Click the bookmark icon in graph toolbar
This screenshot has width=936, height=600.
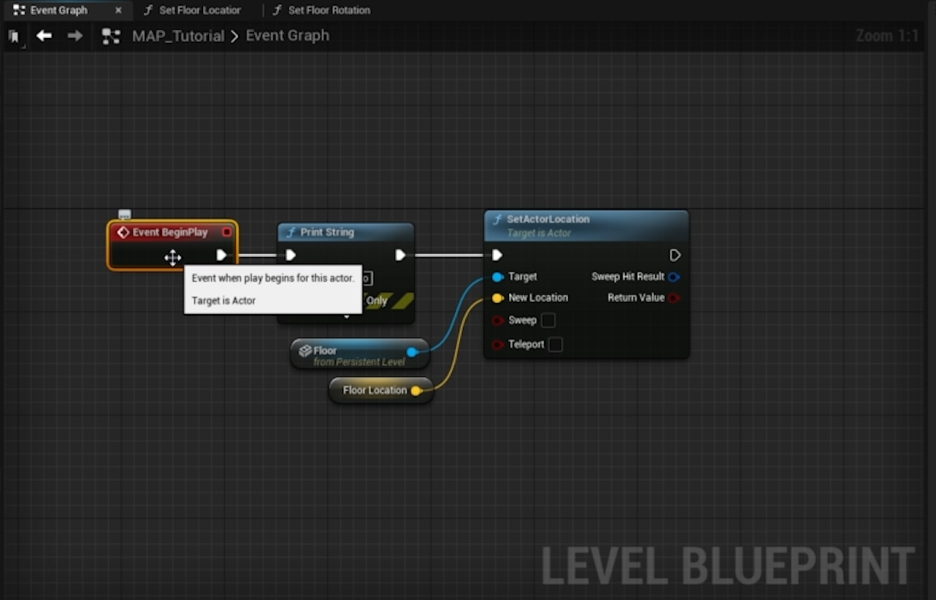[x=14, y=37]
